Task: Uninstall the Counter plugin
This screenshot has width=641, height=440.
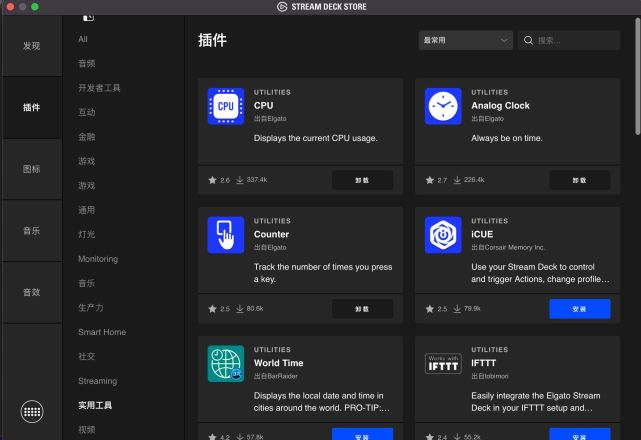Action: (362, 309)
